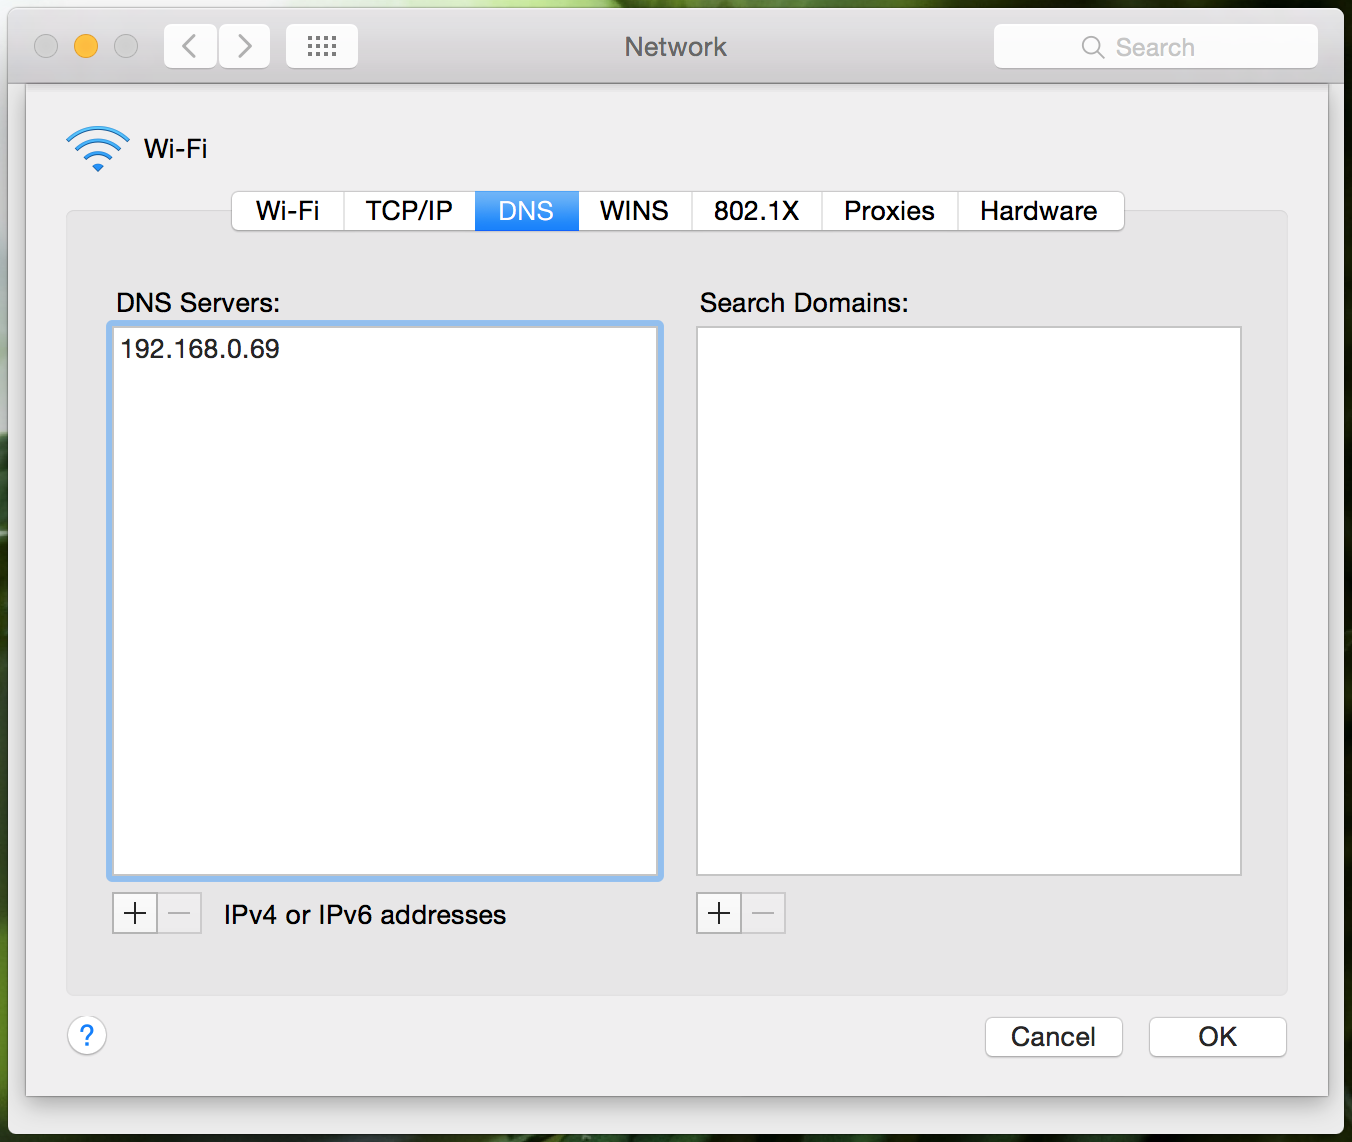Add a search domain with plus button
1352x1142 pixels.
coord(719,913)
